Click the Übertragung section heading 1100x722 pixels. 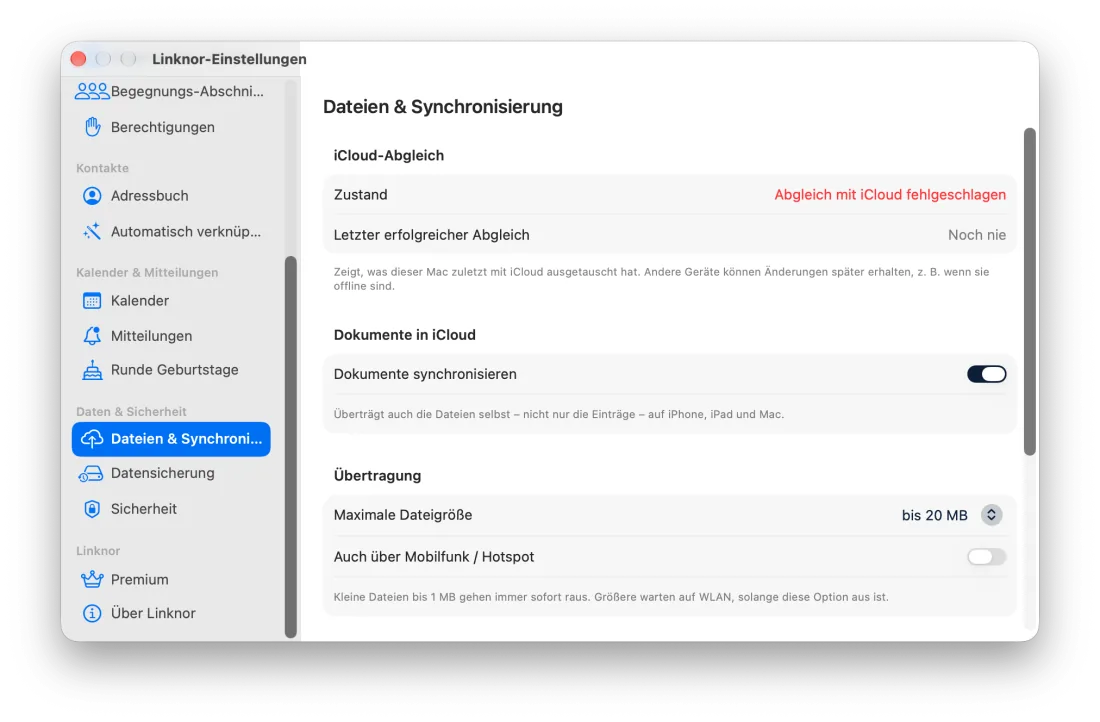tap(377, 476)
